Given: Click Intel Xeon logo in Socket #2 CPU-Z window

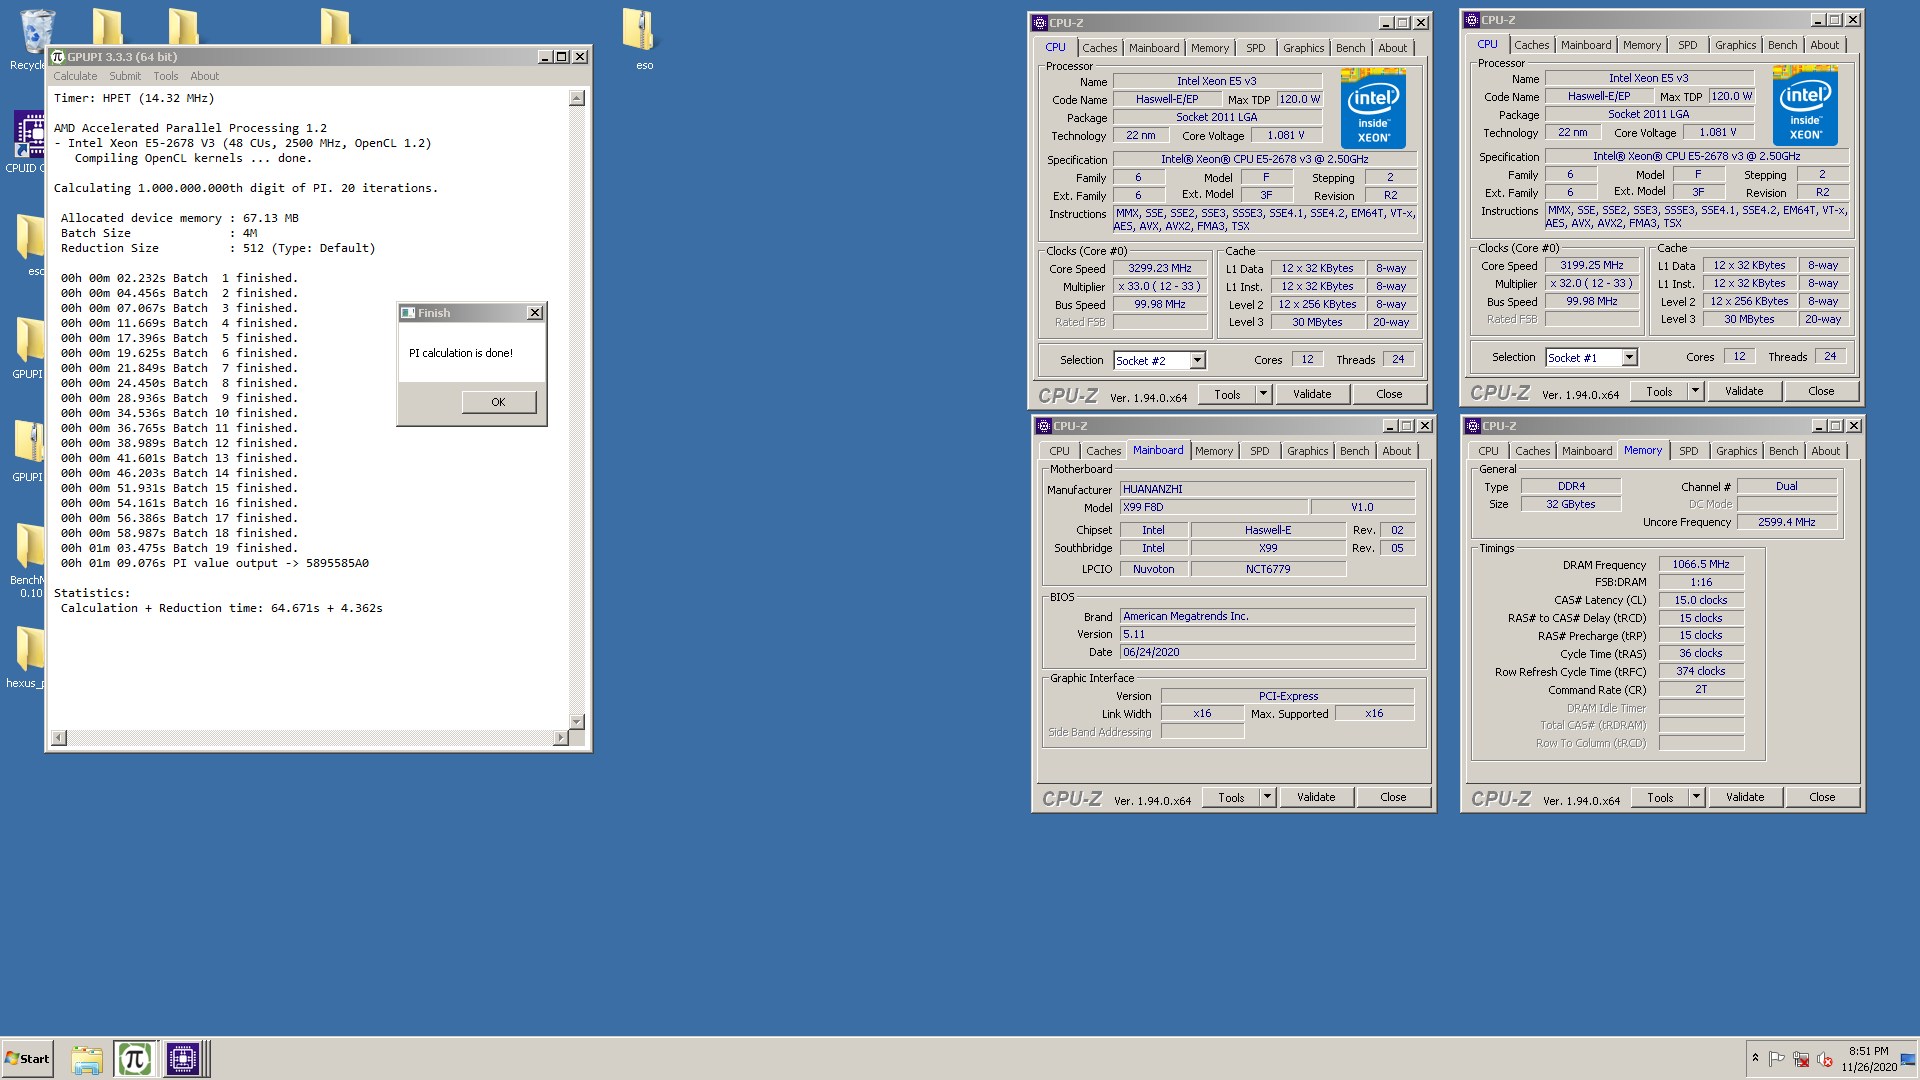Looking at the screenshot, I should (1373, 108).
